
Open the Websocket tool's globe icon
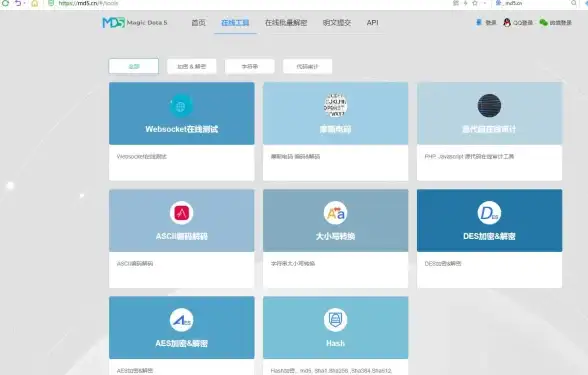point(181,106)
